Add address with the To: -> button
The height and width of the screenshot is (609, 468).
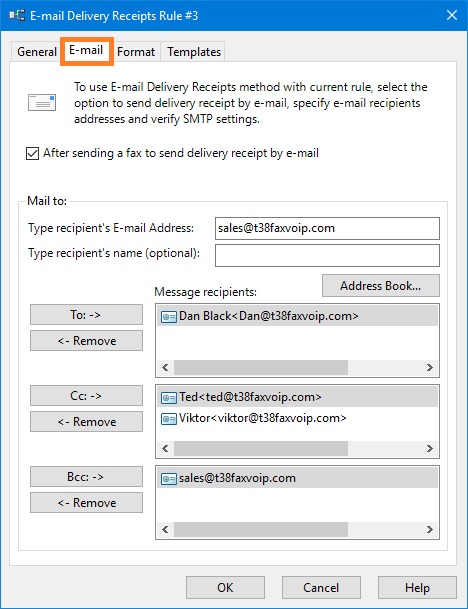86,315
